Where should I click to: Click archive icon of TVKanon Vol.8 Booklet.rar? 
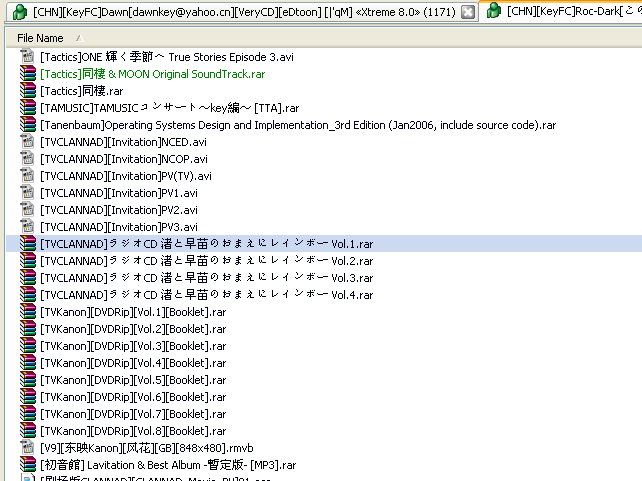pos(27,430)
